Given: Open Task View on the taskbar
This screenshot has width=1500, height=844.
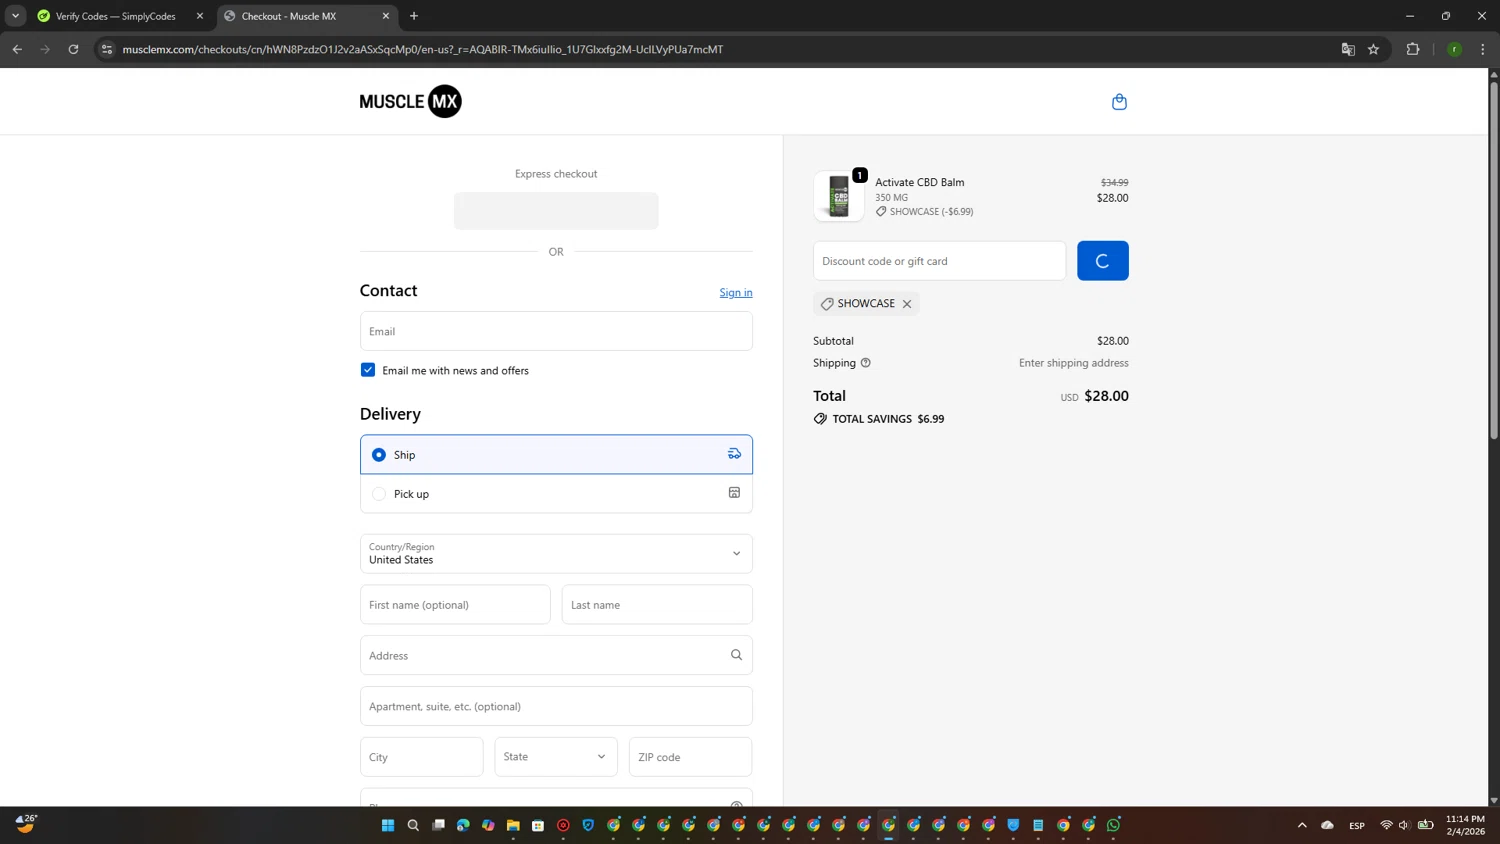Looking at the screenshot, I should 438,825.
